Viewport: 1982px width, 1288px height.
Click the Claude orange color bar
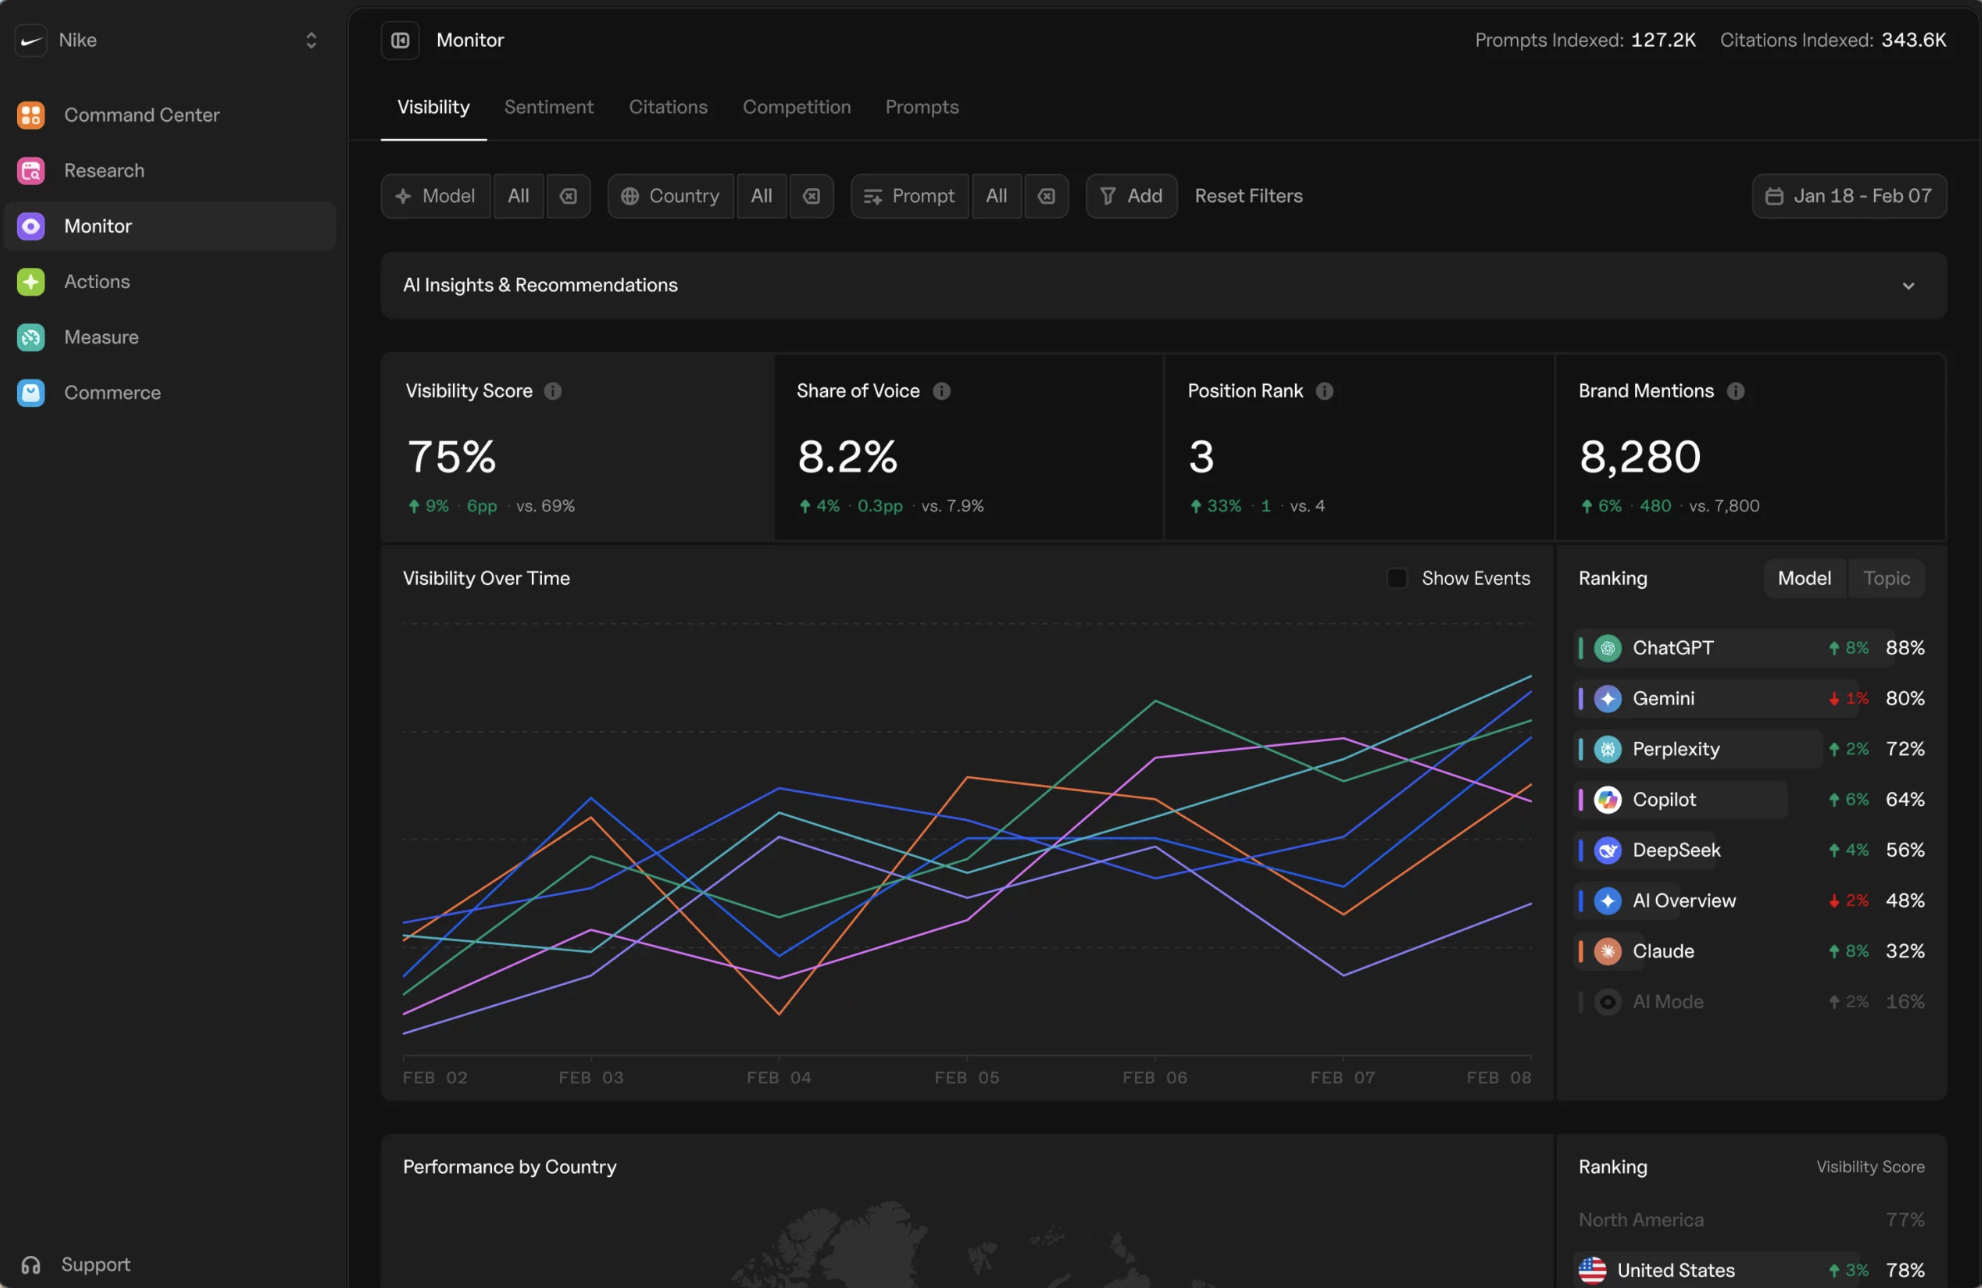tap(1581, 951)
